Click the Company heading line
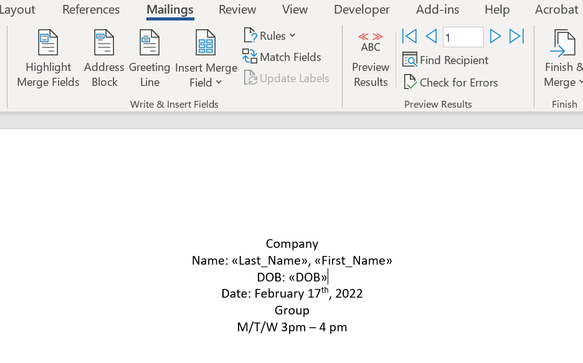 [292, 244]
